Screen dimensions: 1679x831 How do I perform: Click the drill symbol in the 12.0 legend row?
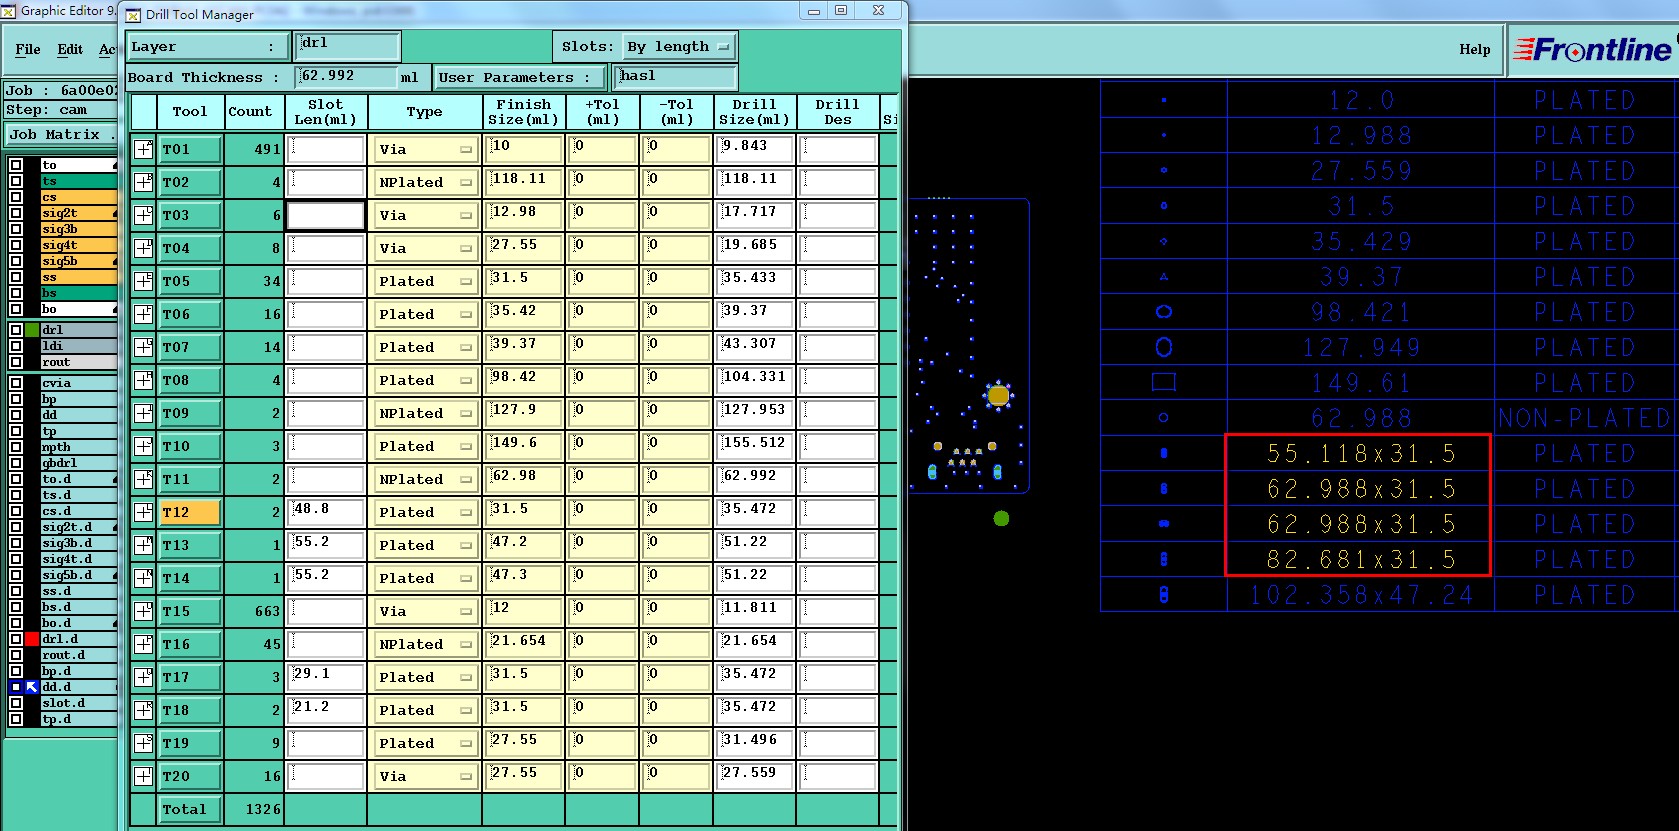[1163, 100]
